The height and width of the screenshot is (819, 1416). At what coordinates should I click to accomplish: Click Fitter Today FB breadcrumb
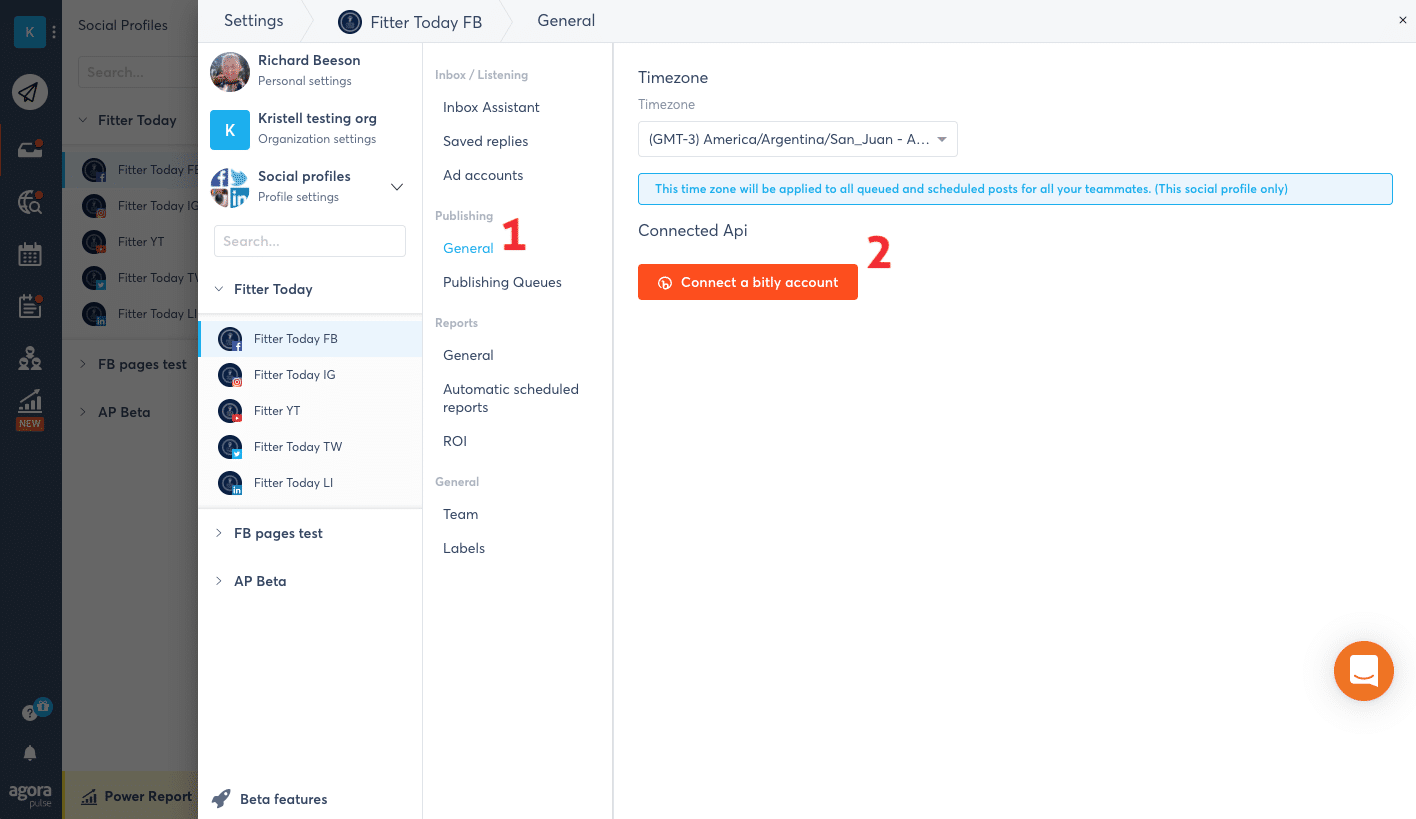click(x=410, y=21)
